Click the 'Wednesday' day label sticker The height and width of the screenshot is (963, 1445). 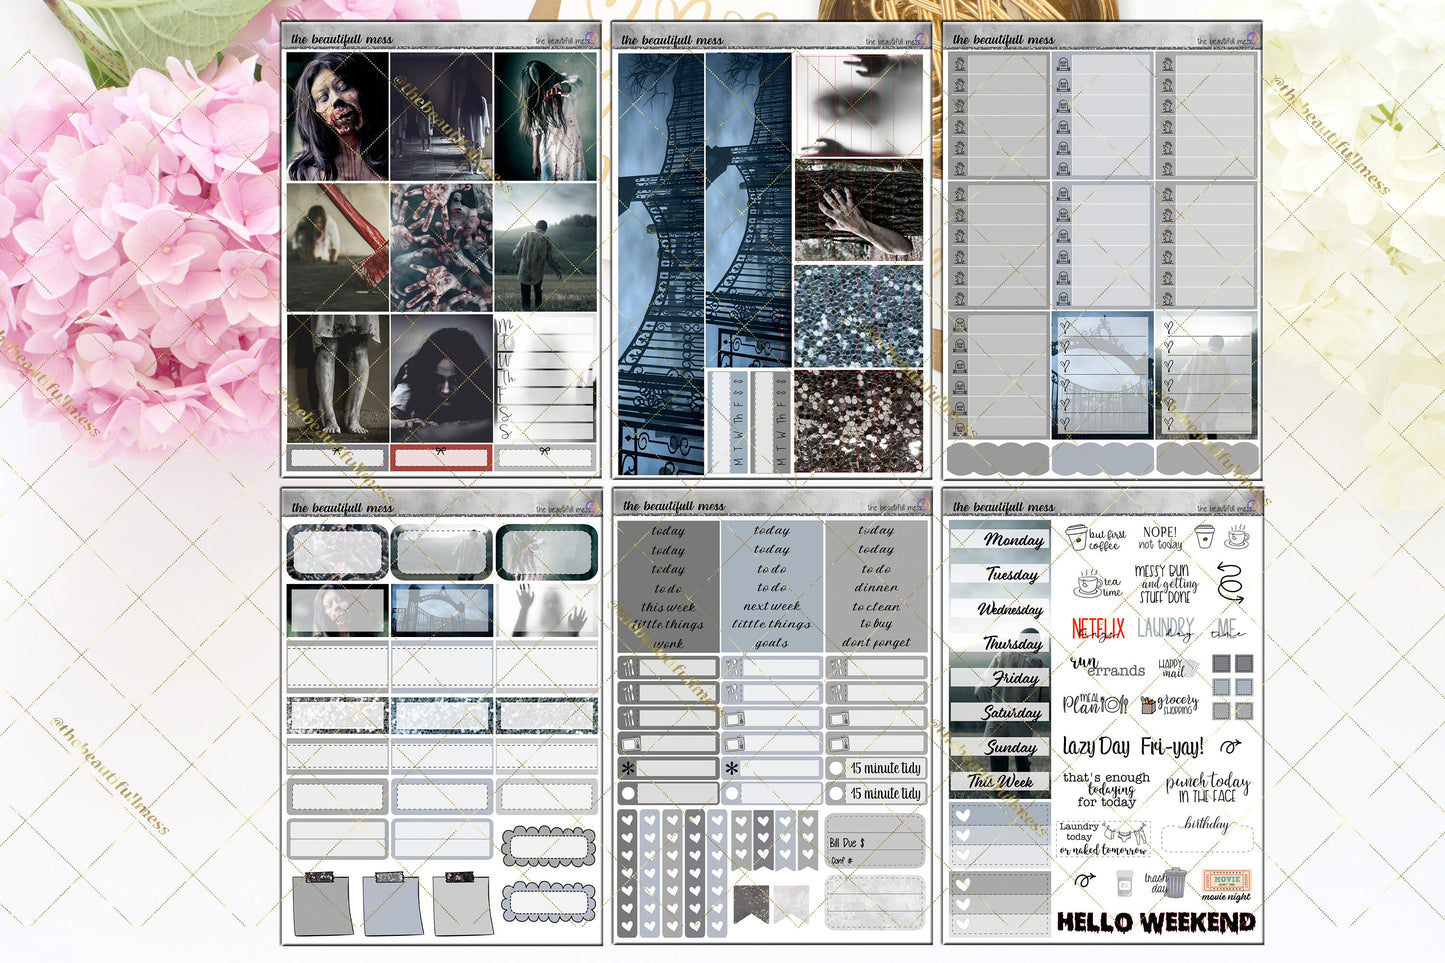point(1000,609)
